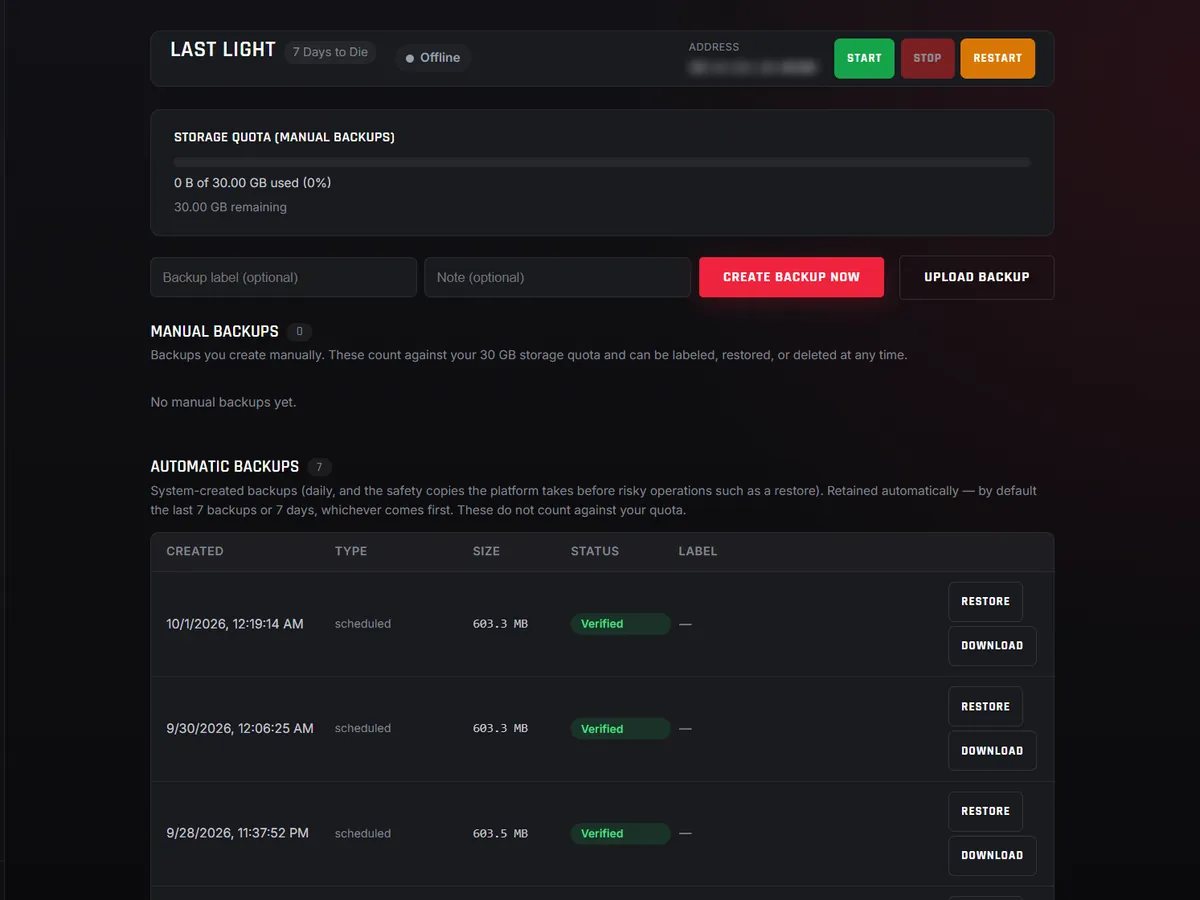Screen dimensions: 1200x900
Task: Click the 603.5 MB size cell
Action: pos(500,833)
